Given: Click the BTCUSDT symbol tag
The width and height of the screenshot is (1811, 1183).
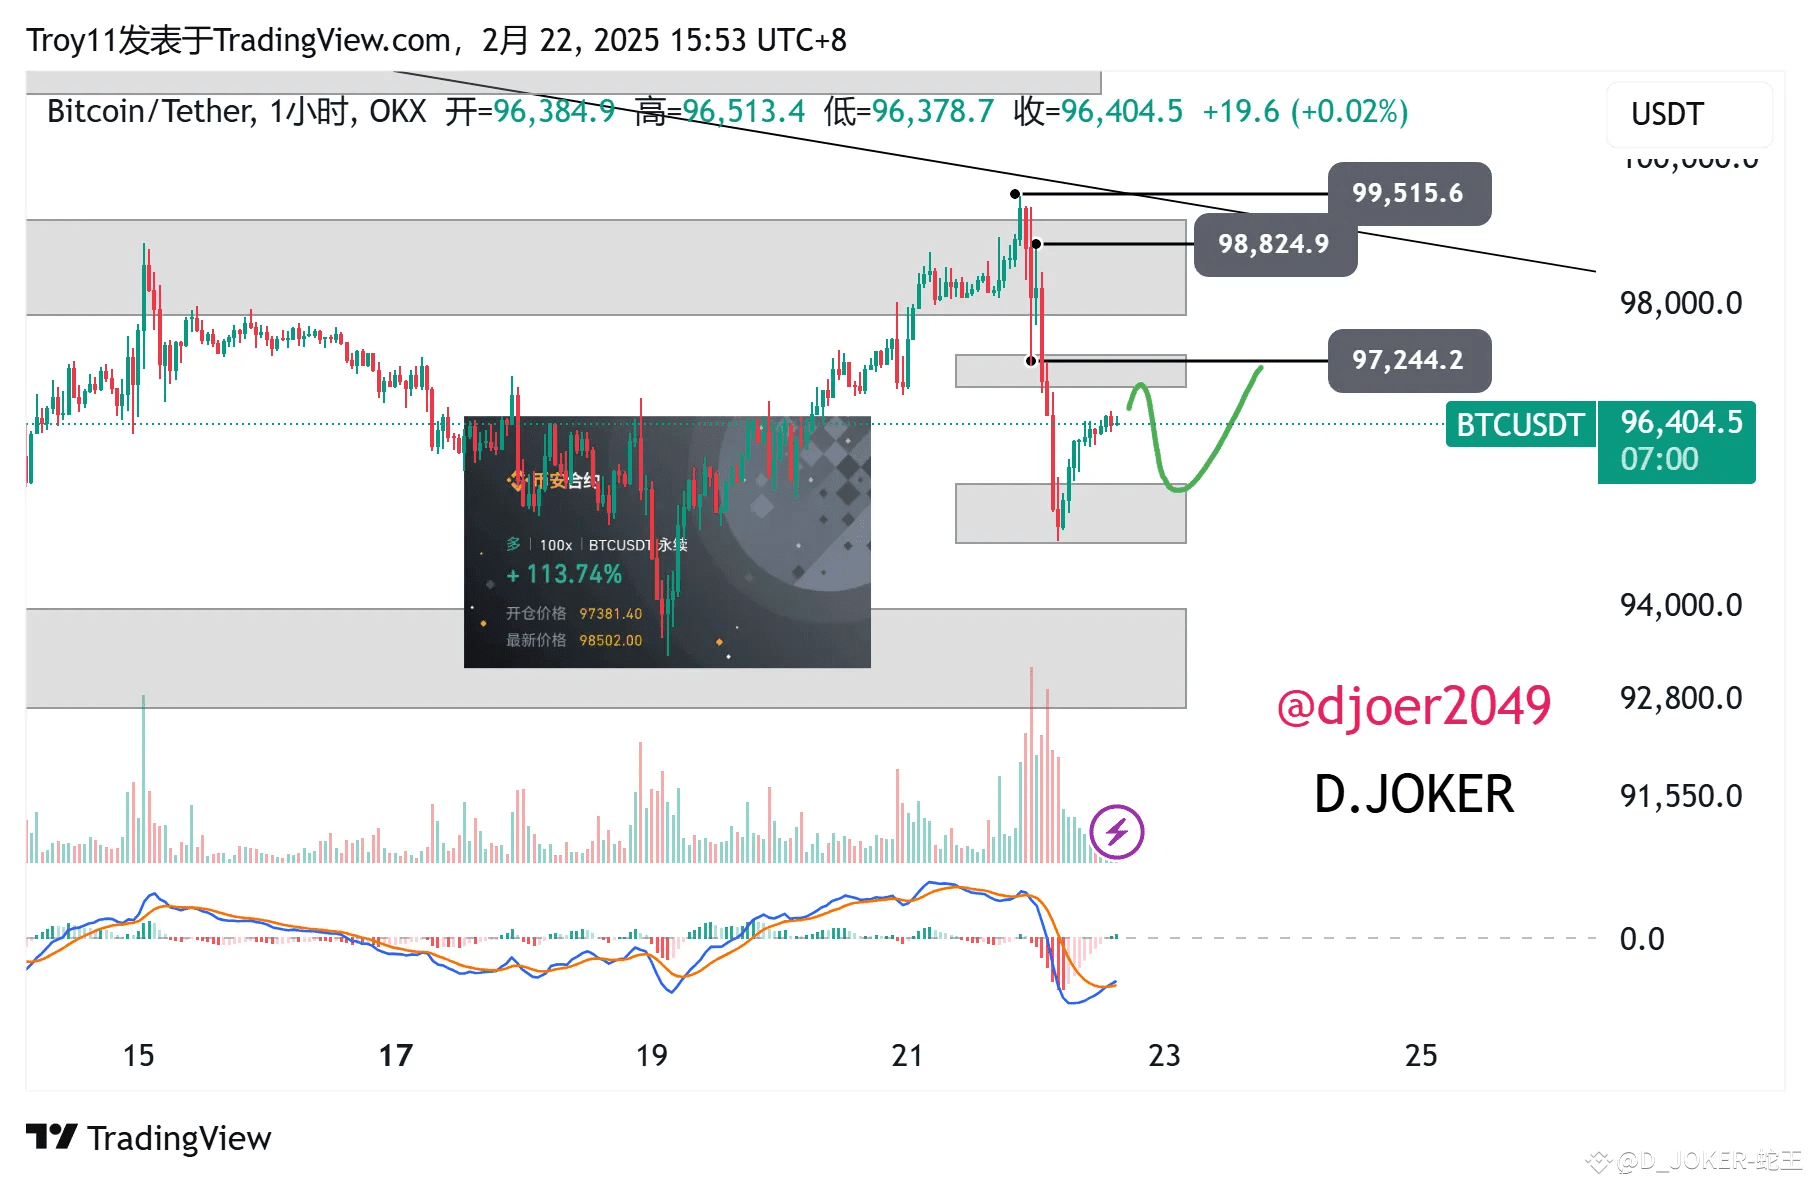Looking at the screenshot, I should (x=1520, y=425).
